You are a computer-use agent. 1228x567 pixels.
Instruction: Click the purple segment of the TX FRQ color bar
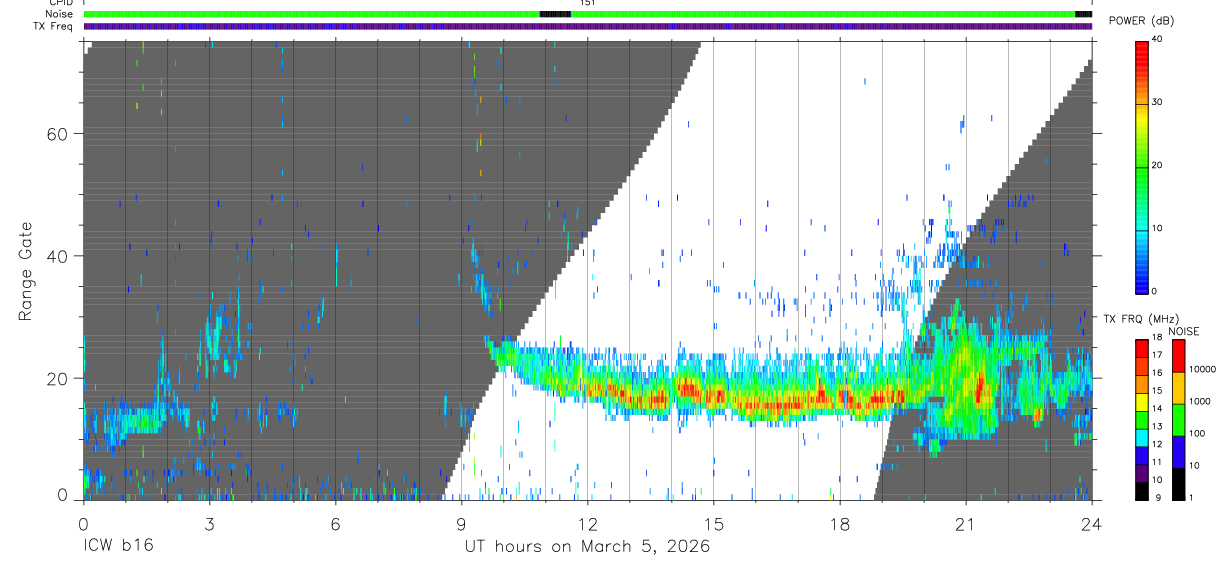[x=1142, y=474]
